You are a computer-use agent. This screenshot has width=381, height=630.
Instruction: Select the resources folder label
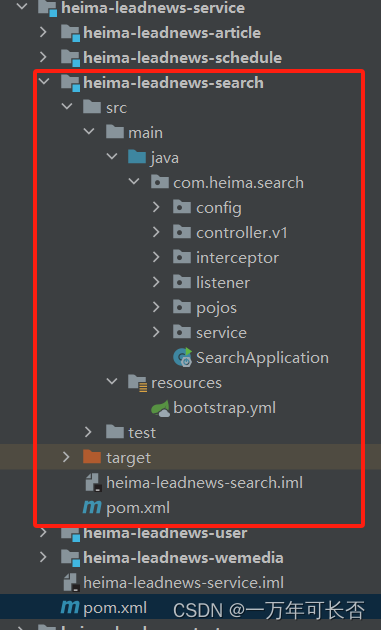[x=186, y=382]
